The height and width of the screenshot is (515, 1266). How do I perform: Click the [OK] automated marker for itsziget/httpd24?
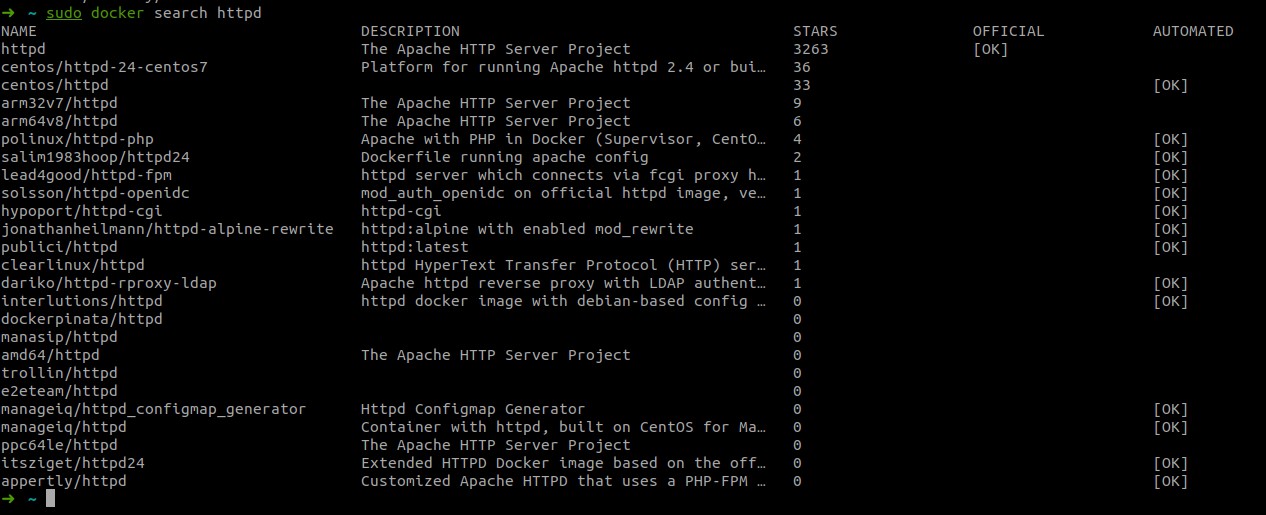click(1170, 463)
